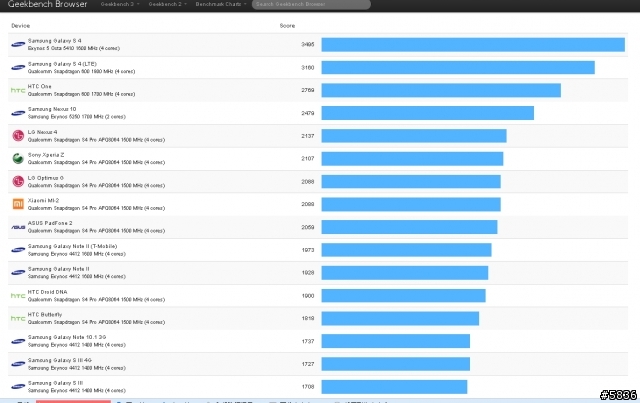Select the score 1928
The width and height of the screenshot is (640, 403).
tap(308, 273)
